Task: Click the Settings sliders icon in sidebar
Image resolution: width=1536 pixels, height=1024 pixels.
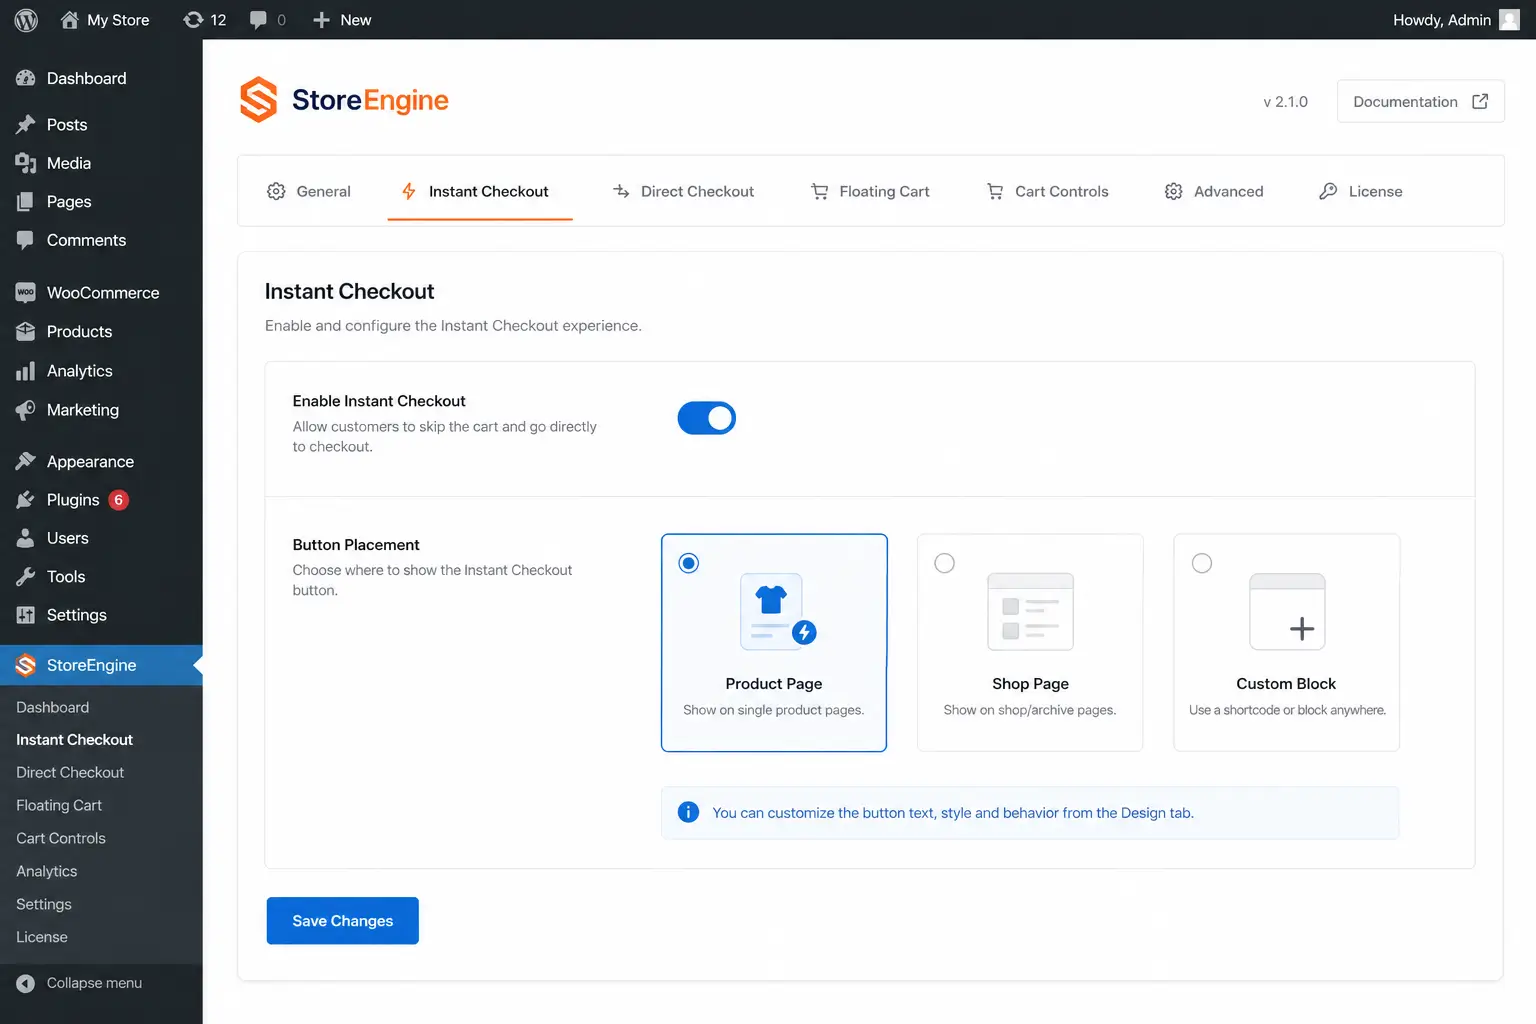Action: [x=26, y=615]
